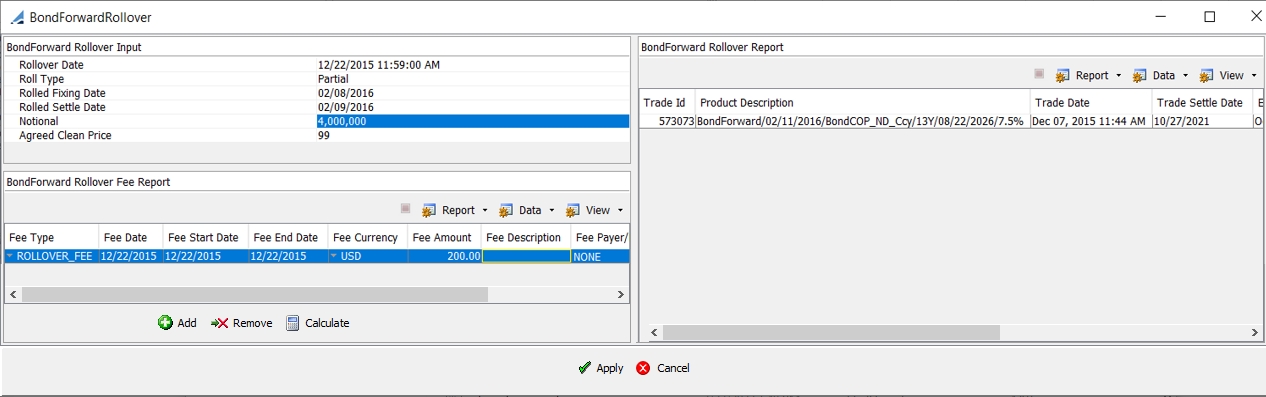Click the red Cancel icon
The height and width of the screenshot is (397, 1266).
coord(643,368)
